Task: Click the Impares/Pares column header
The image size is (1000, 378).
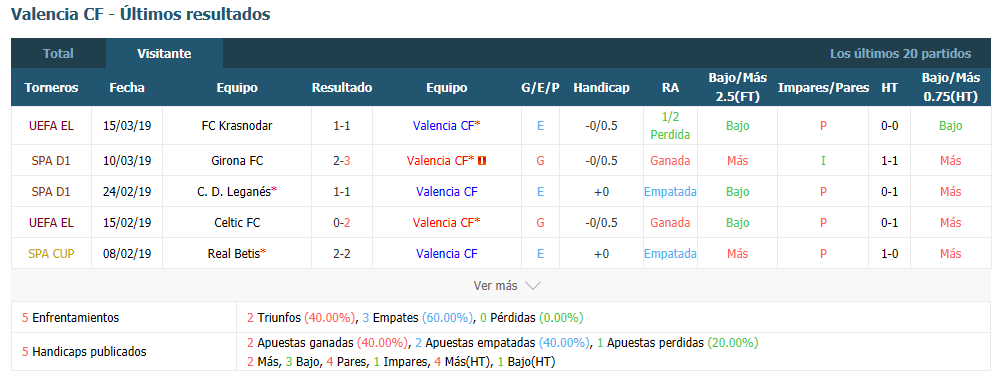Action: pyautogui.click(x=823, y=88)
